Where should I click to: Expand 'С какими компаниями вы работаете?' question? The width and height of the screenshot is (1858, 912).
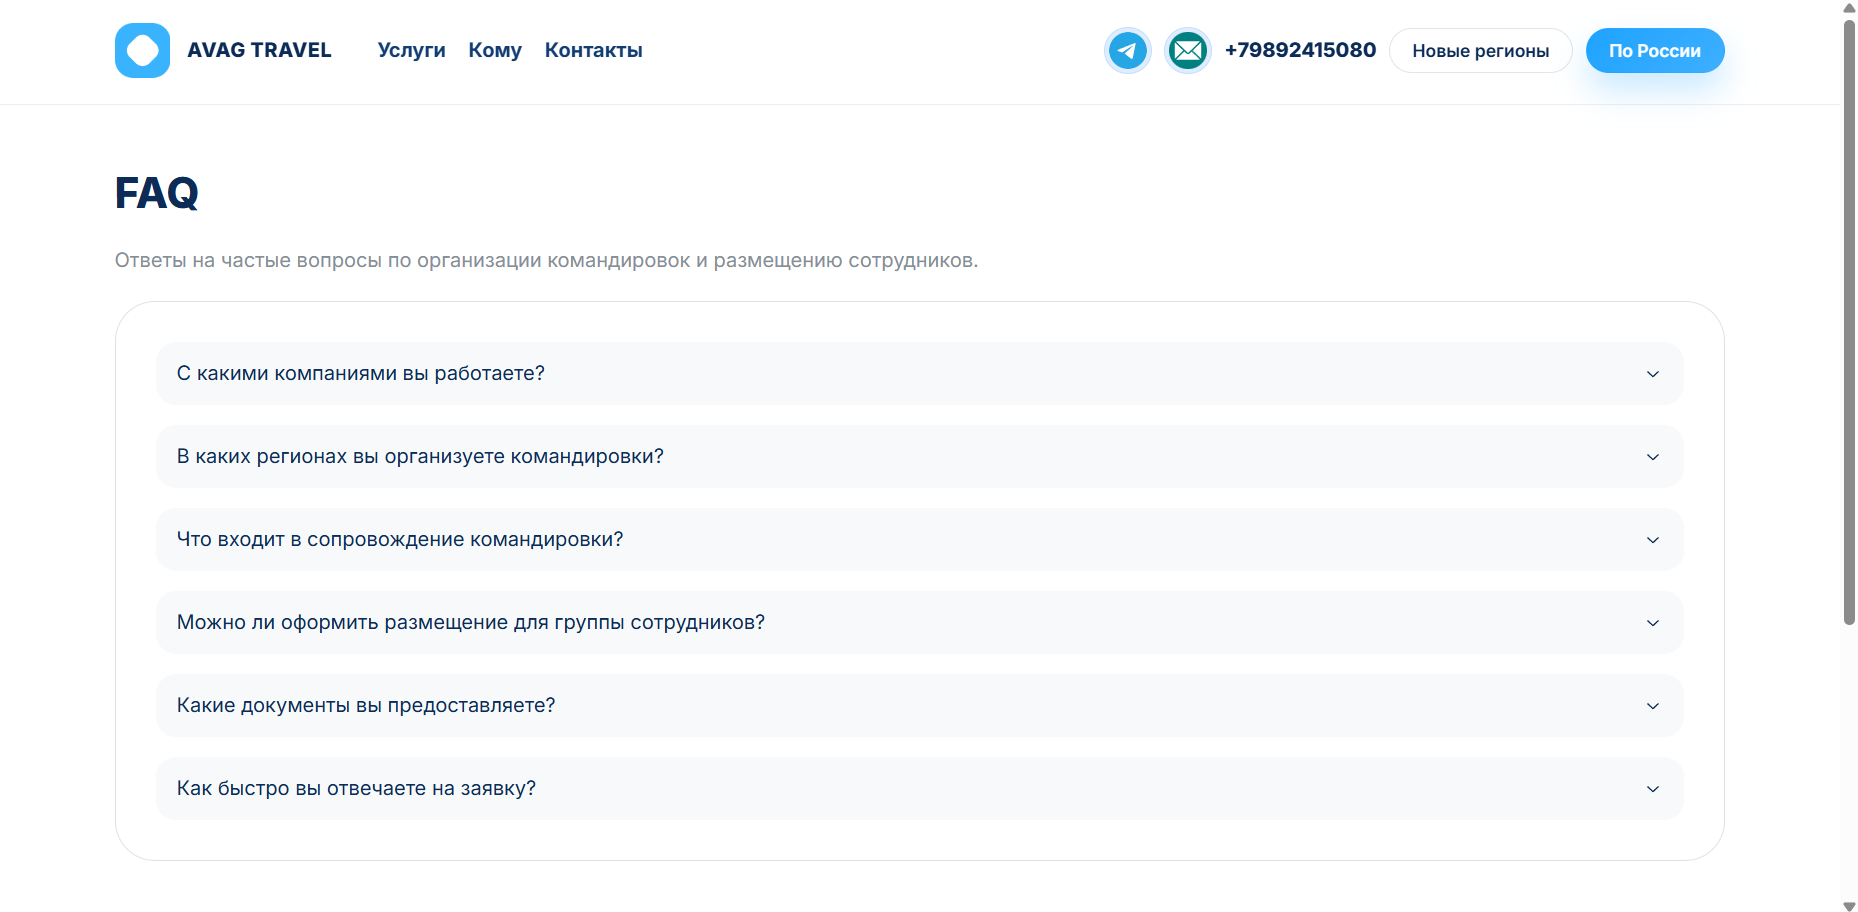[x=919, y=373]
